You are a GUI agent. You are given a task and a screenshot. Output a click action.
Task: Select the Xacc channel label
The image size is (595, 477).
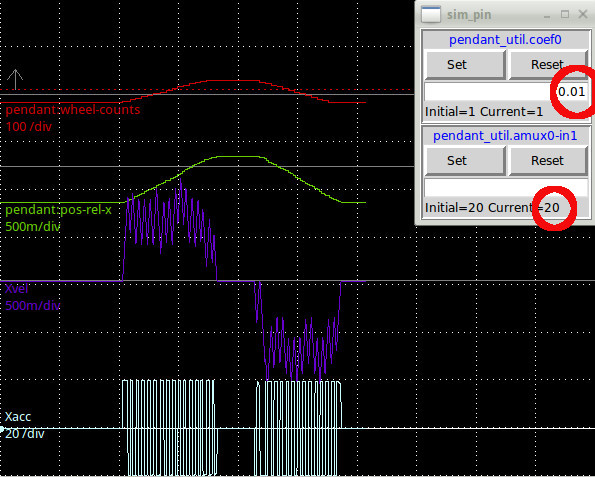[x=17, y=417]
